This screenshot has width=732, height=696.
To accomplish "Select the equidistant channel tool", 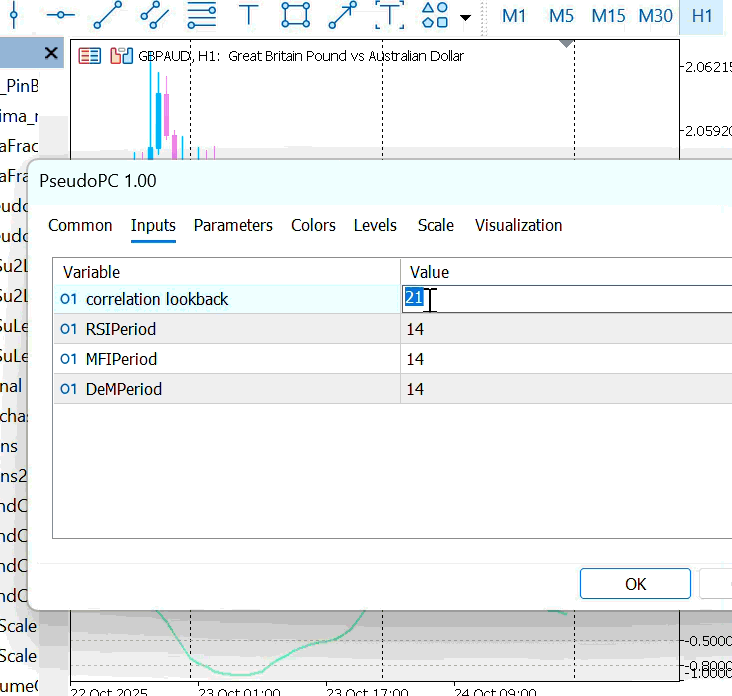I will (154, 15).
